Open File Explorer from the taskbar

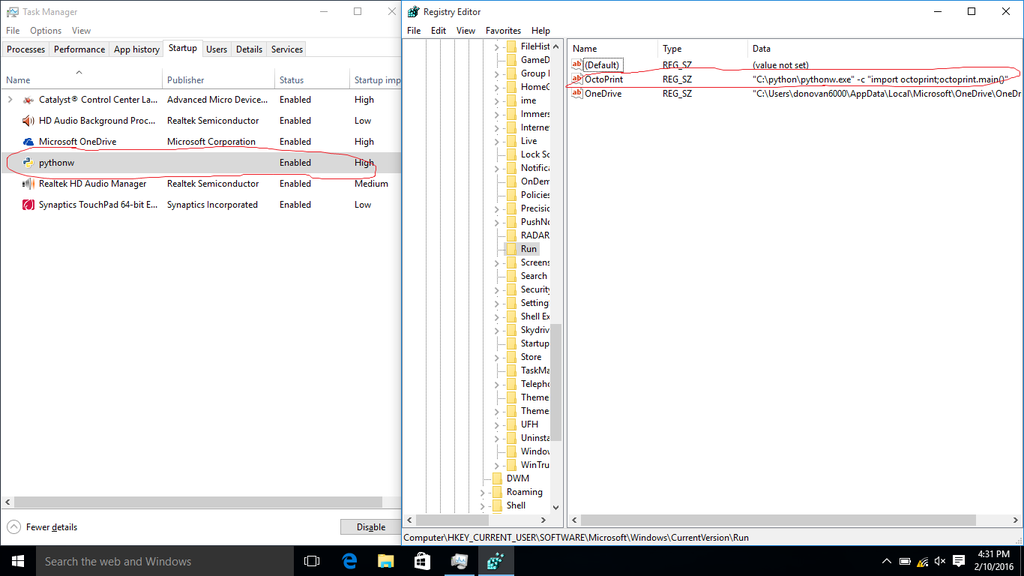386,561
